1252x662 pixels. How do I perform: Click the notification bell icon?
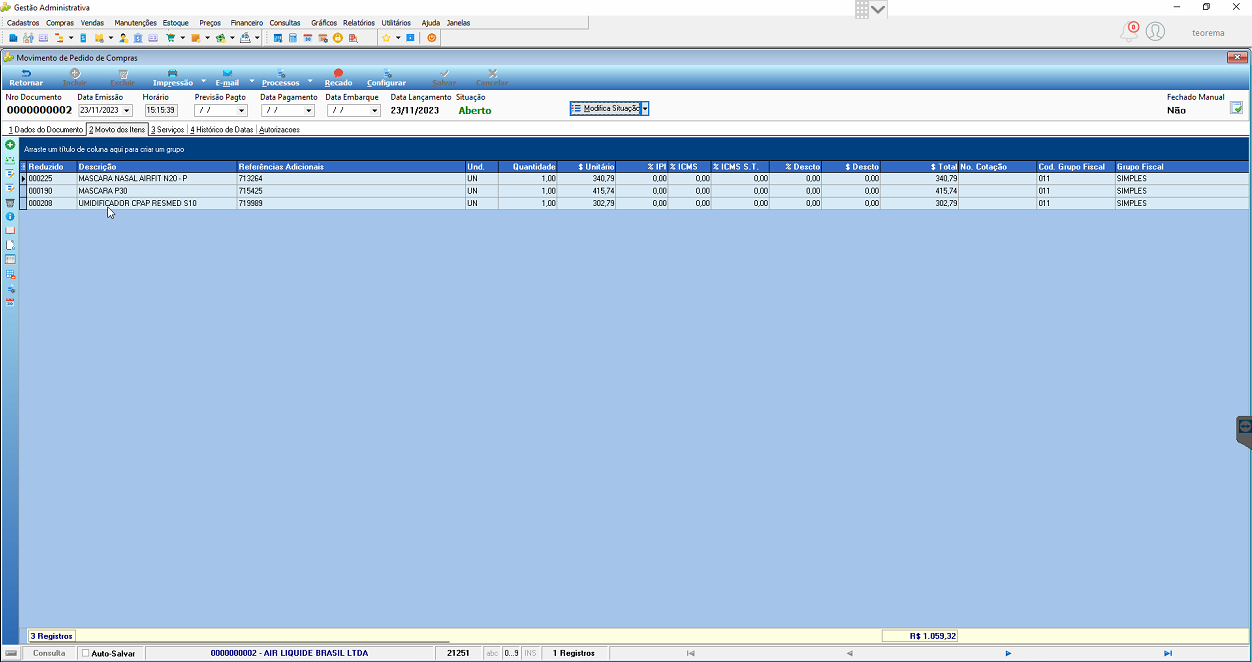click(1129, 32)
